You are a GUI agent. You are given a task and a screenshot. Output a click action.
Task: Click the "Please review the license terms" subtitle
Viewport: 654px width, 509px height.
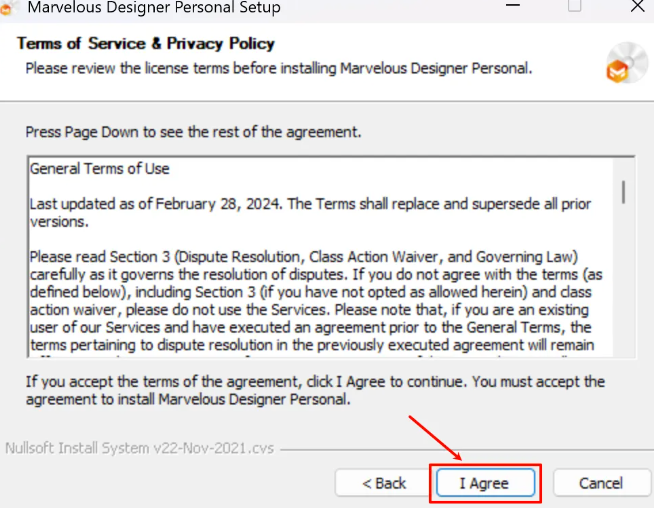tap(278, 68)
